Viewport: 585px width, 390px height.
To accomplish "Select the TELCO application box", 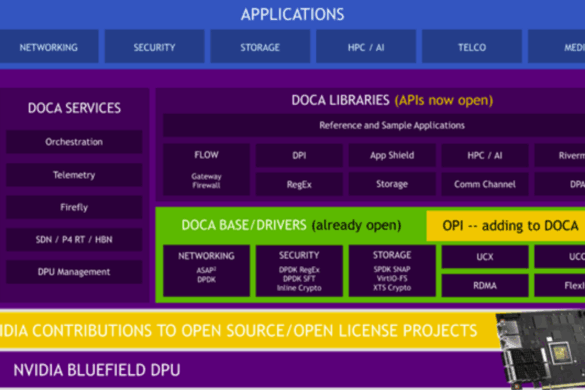I will click(x=472, y=47).
